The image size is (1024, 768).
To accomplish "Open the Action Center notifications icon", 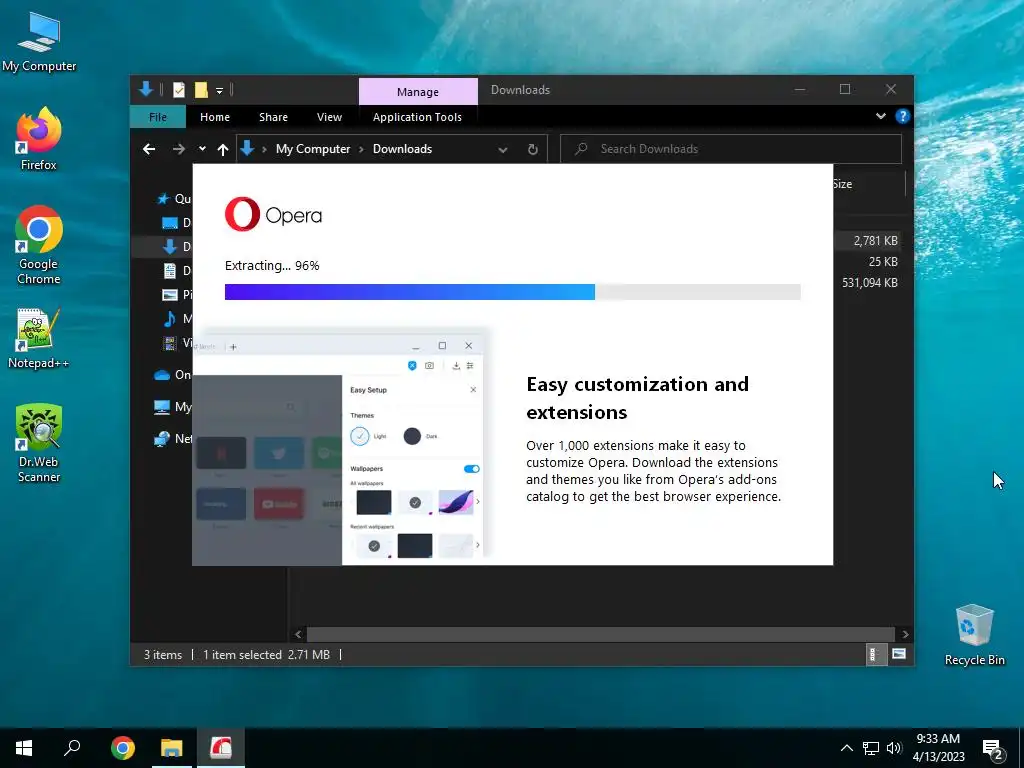I will click(x=993, y=750).
